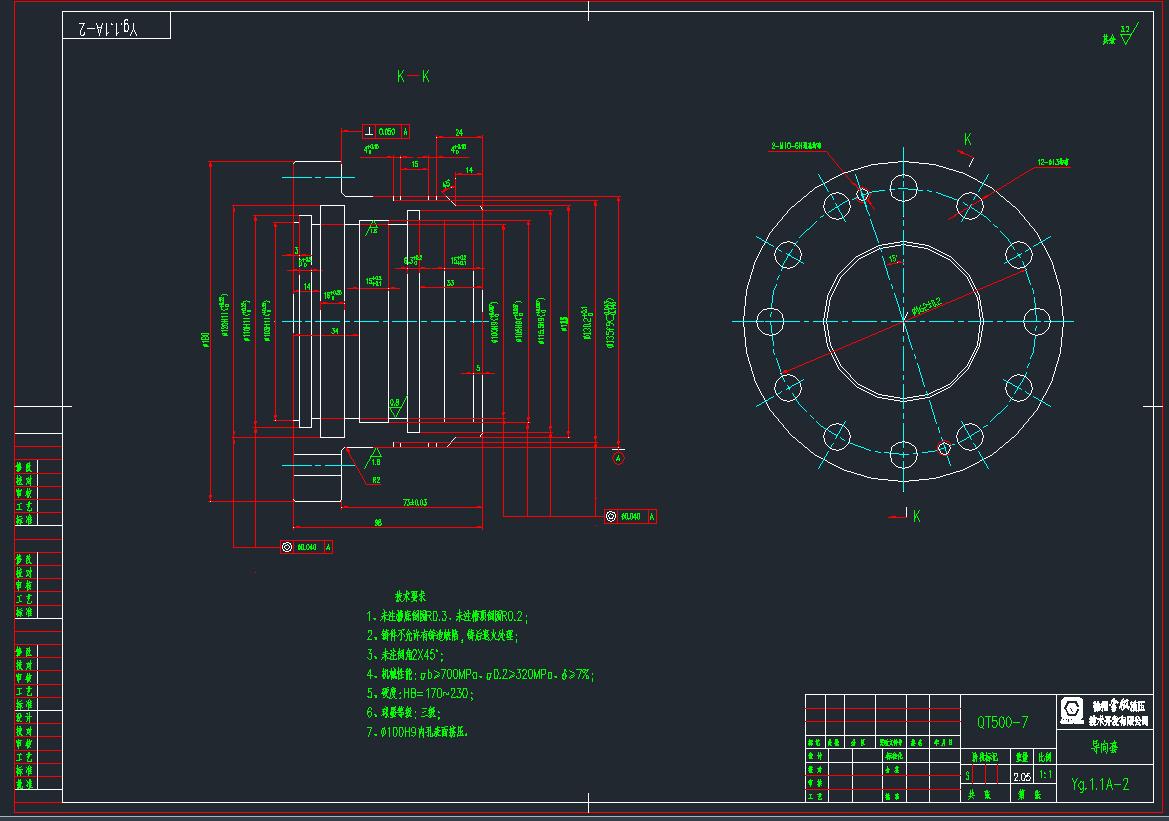Click the 1:1 scale value in title block
The height and width of the screenshot is (821, 1169).
[x=1045, y=775]
